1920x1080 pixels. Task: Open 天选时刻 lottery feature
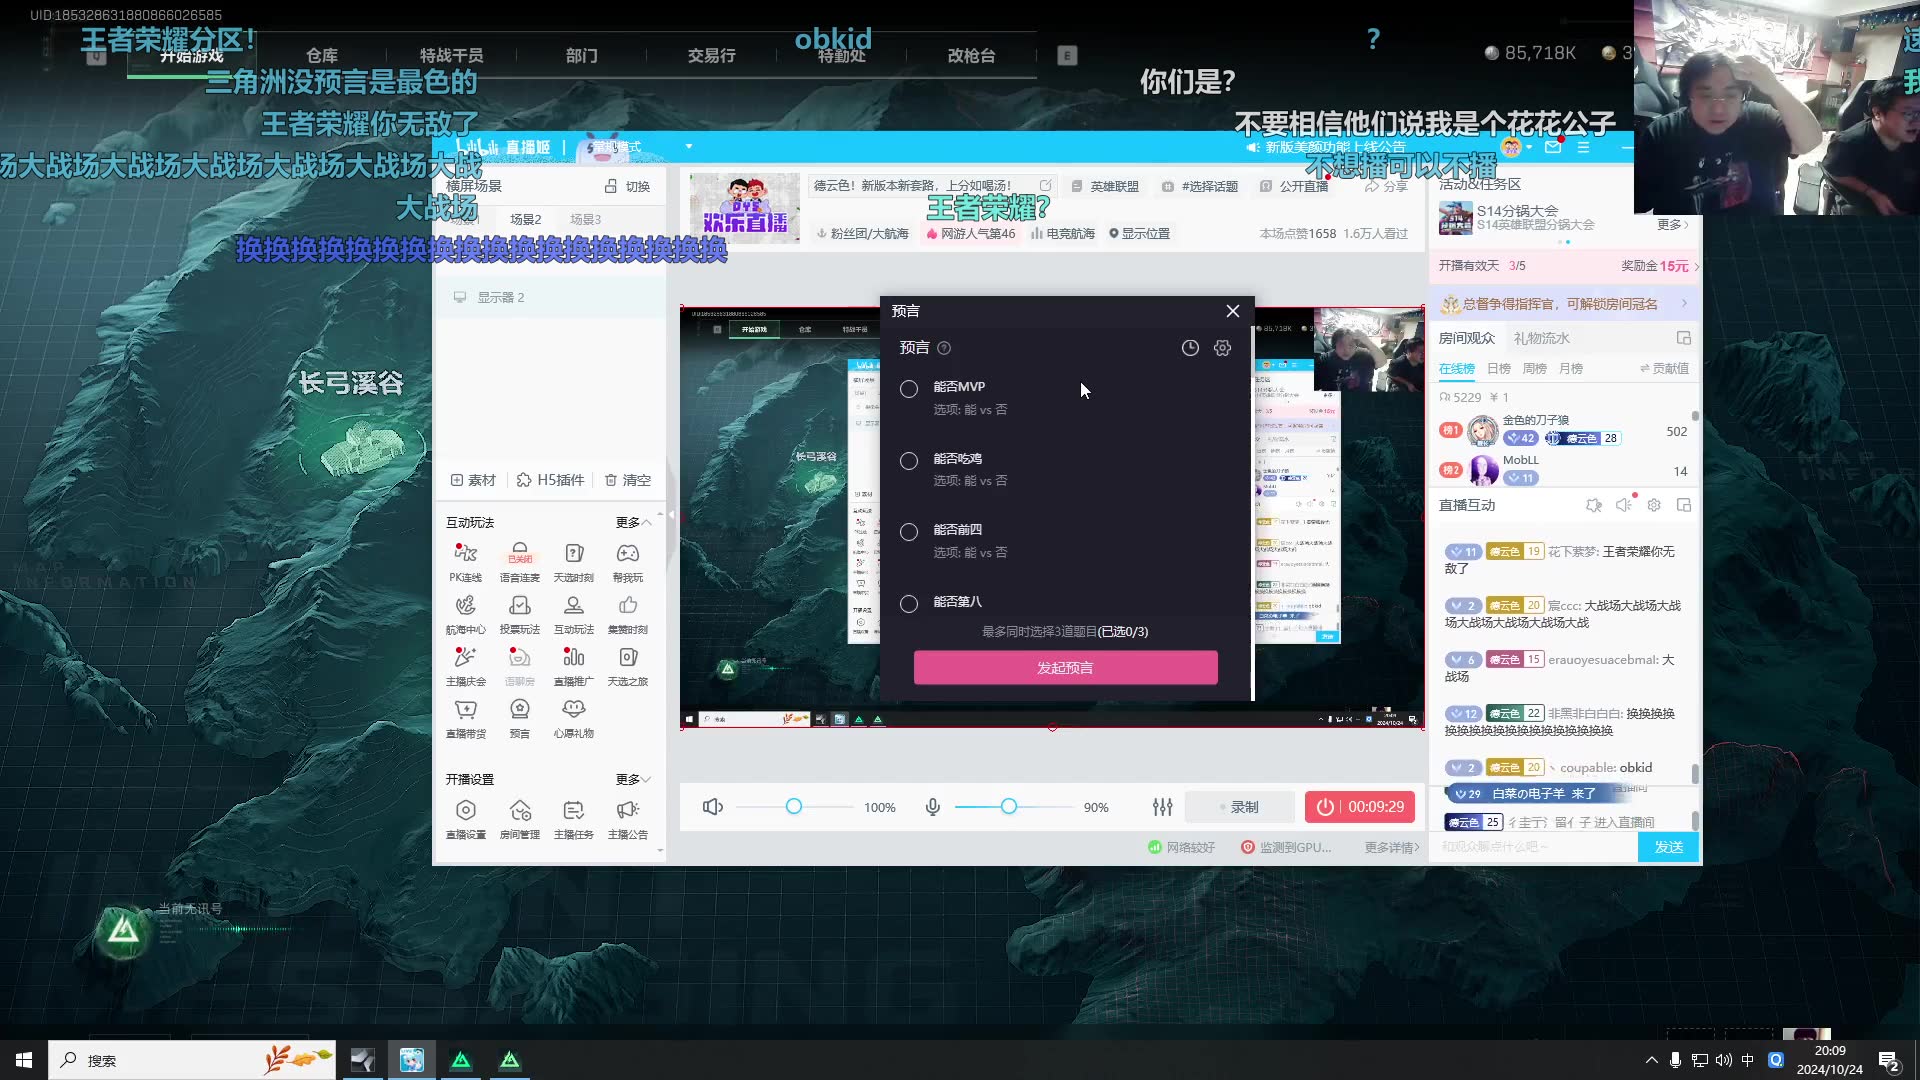click(x=574, y=561)
